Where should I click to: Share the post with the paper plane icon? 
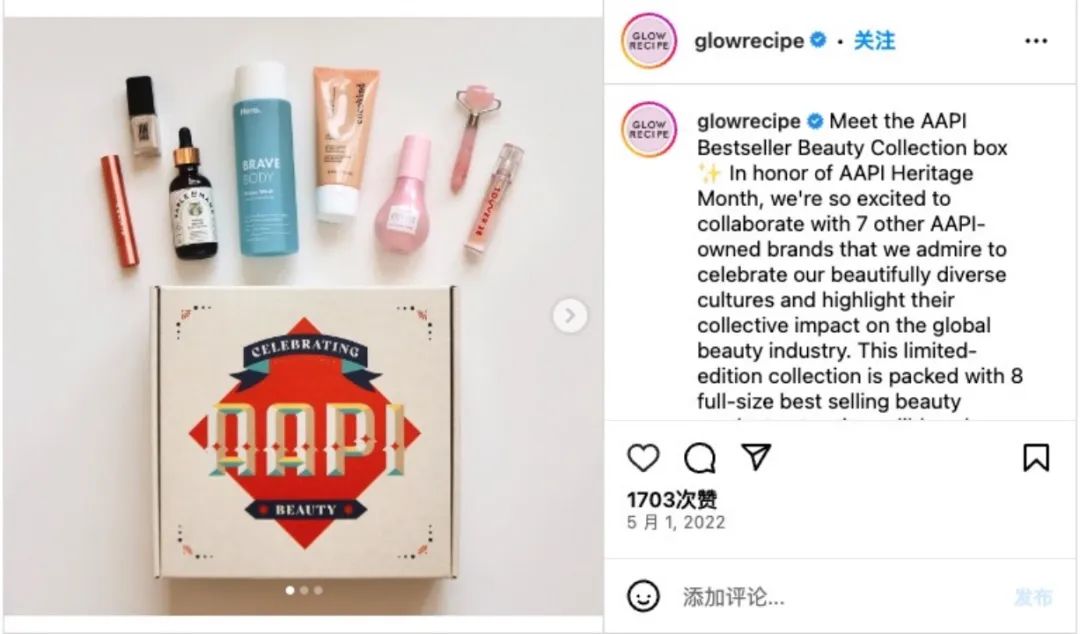tap(756, 457)
